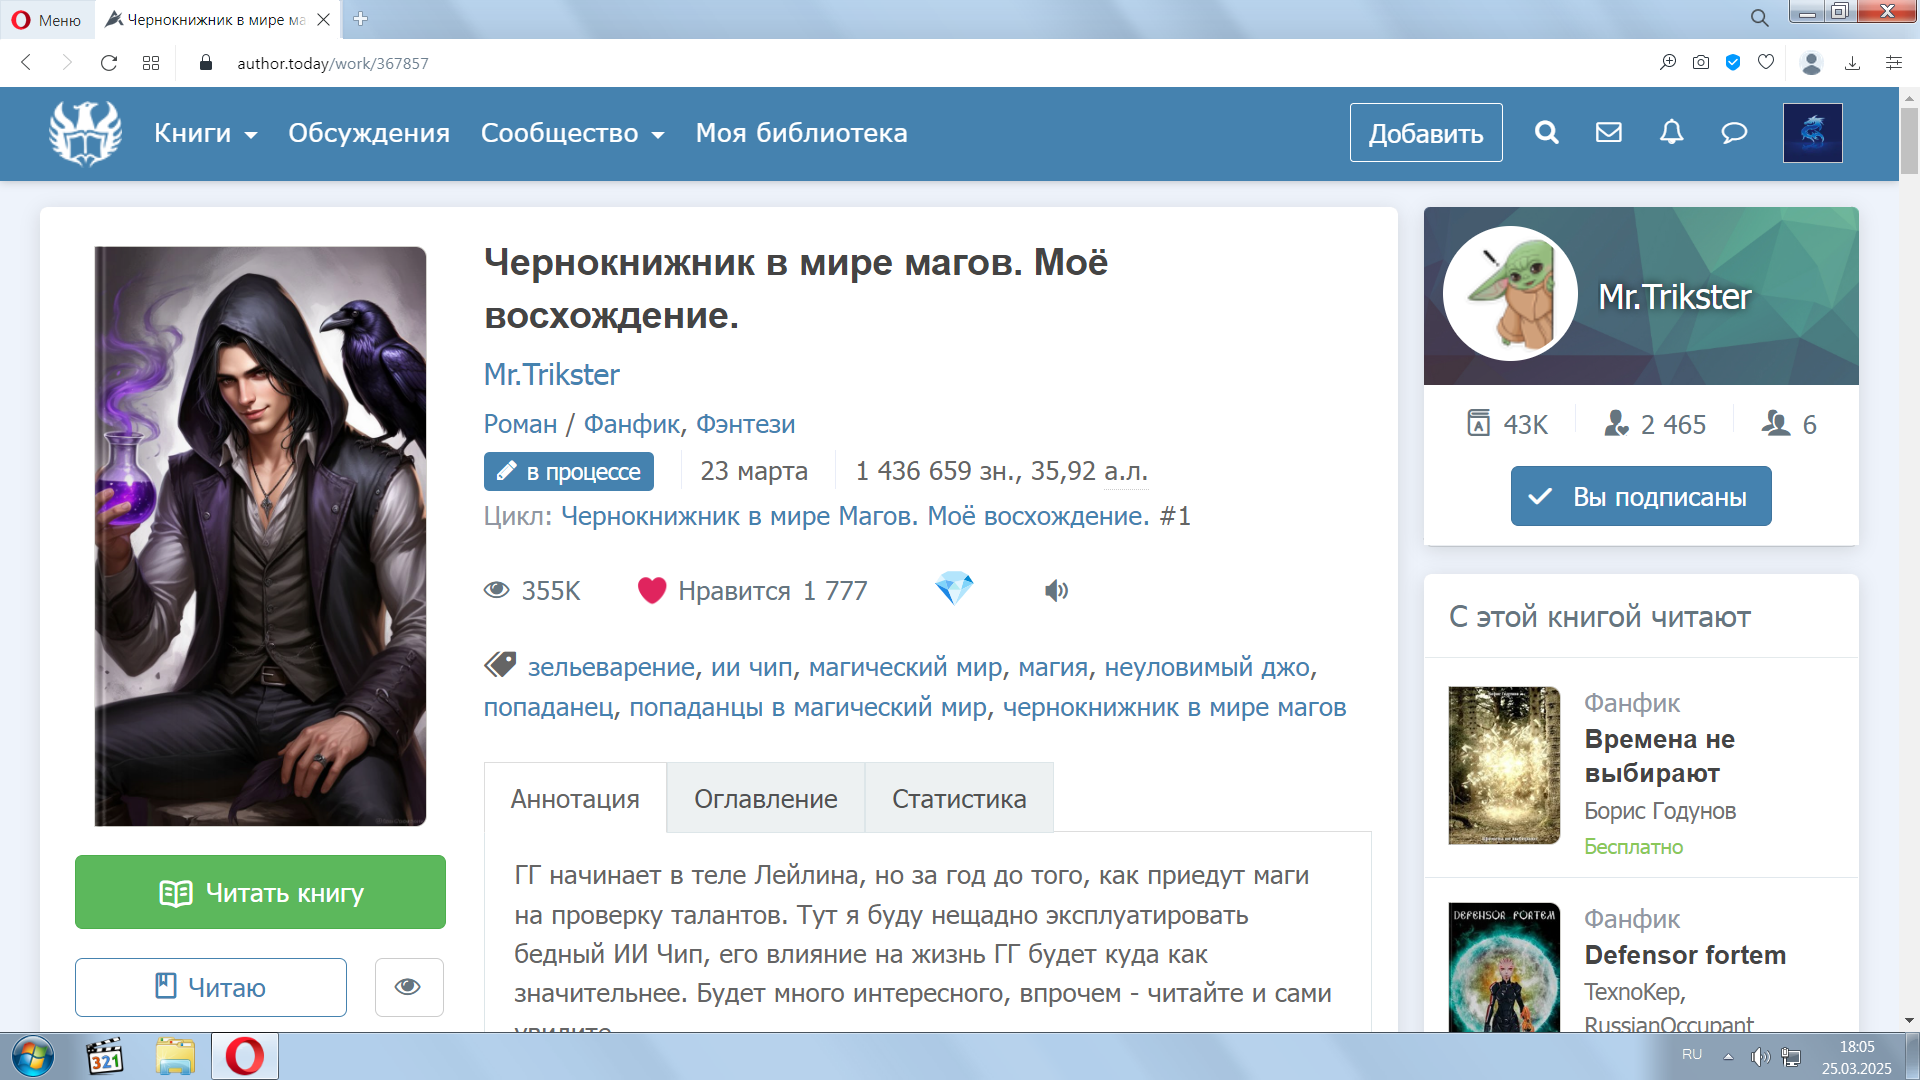
Task: Open the зельеварение tag link
Action: (x=611, y=667)
